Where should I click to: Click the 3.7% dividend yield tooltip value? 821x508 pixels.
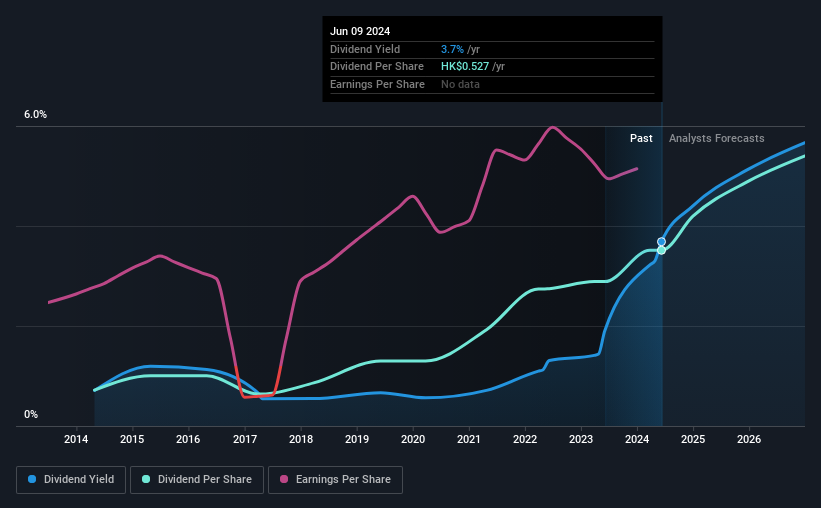452,49
